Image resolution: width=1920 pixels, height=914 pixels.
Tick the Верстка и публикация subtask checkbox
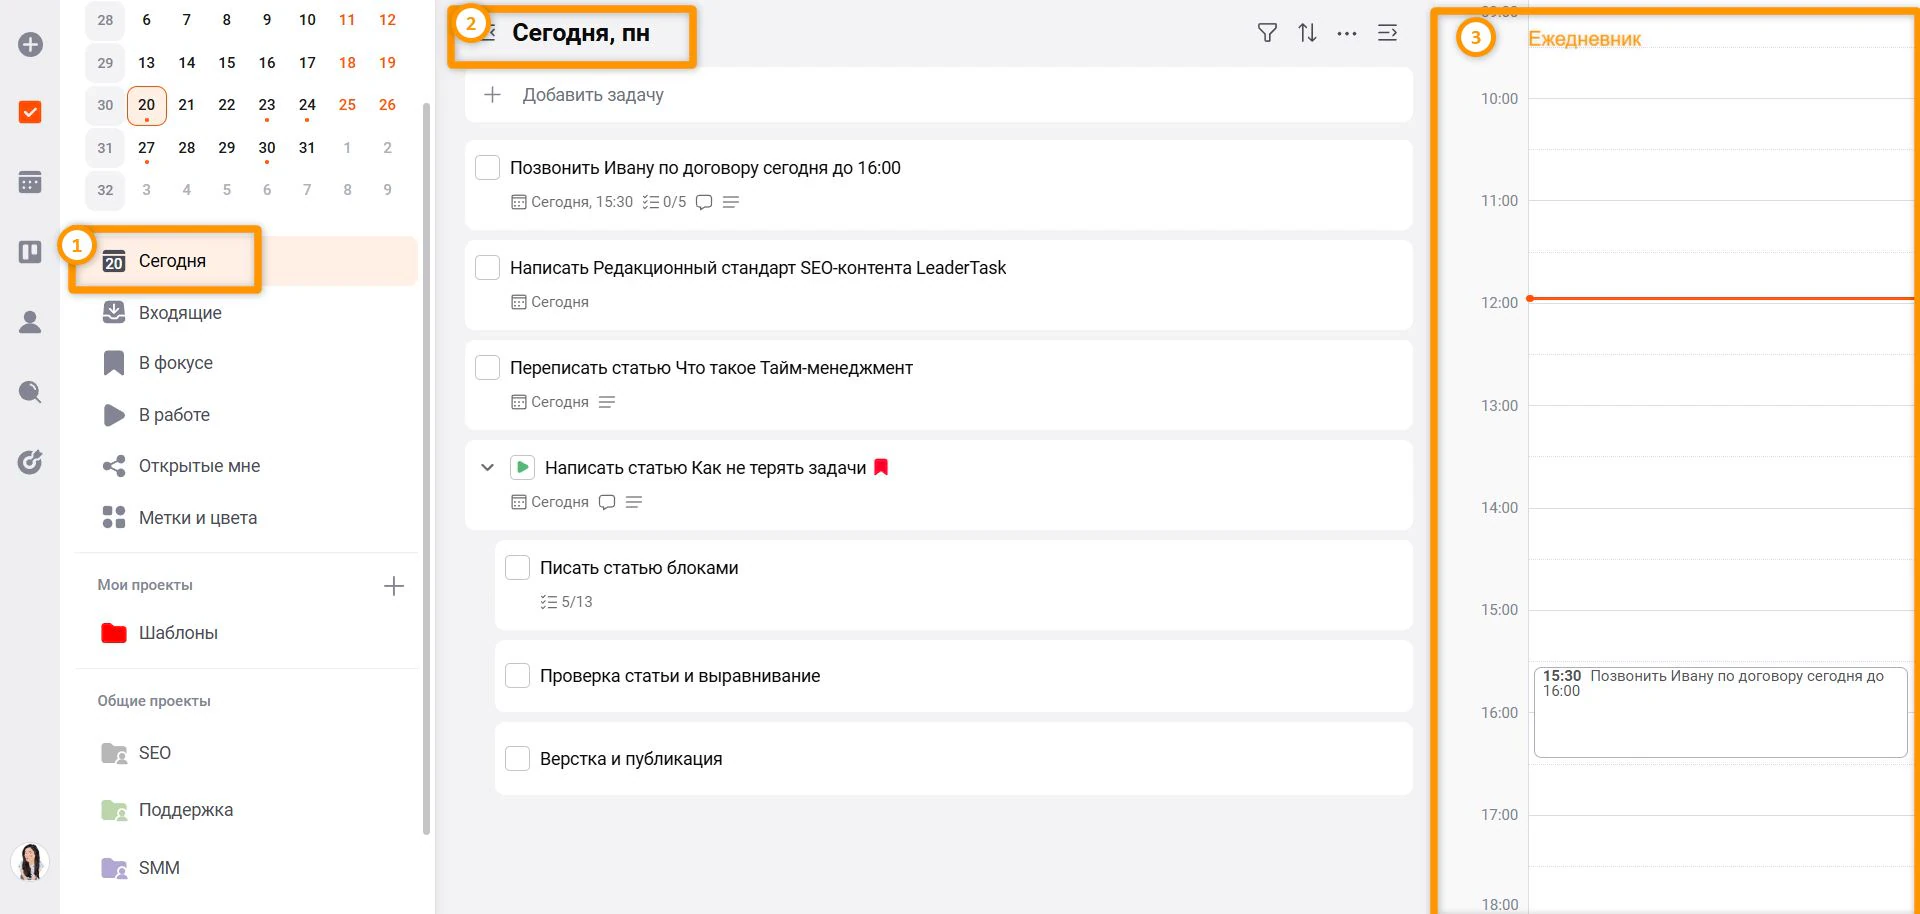[x=517, y=759]
